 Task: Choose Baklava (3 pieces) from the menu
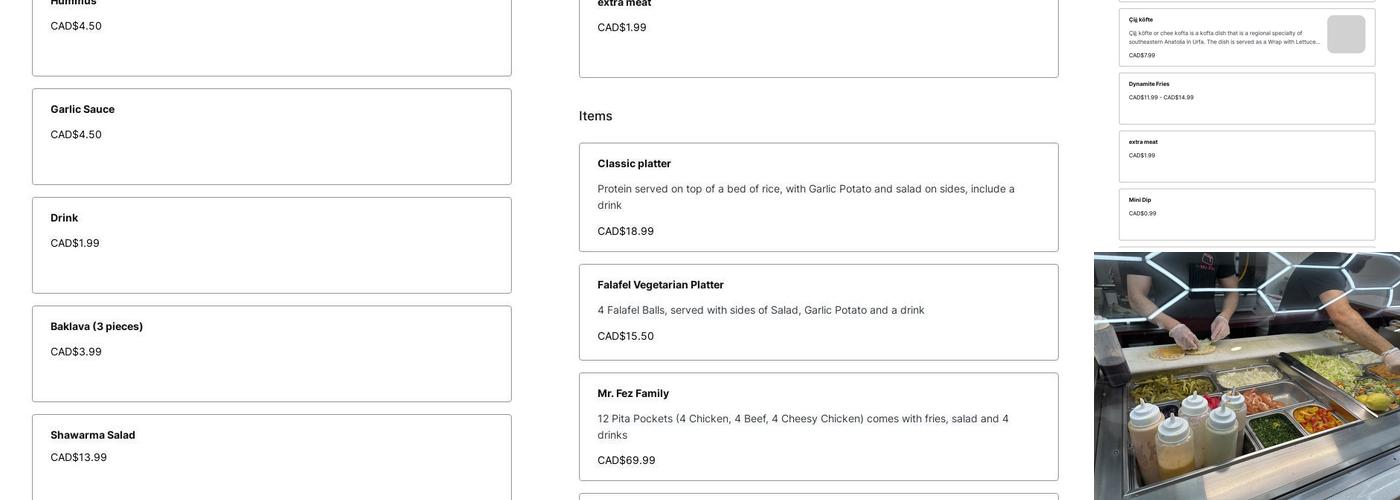tap(271, 353)
